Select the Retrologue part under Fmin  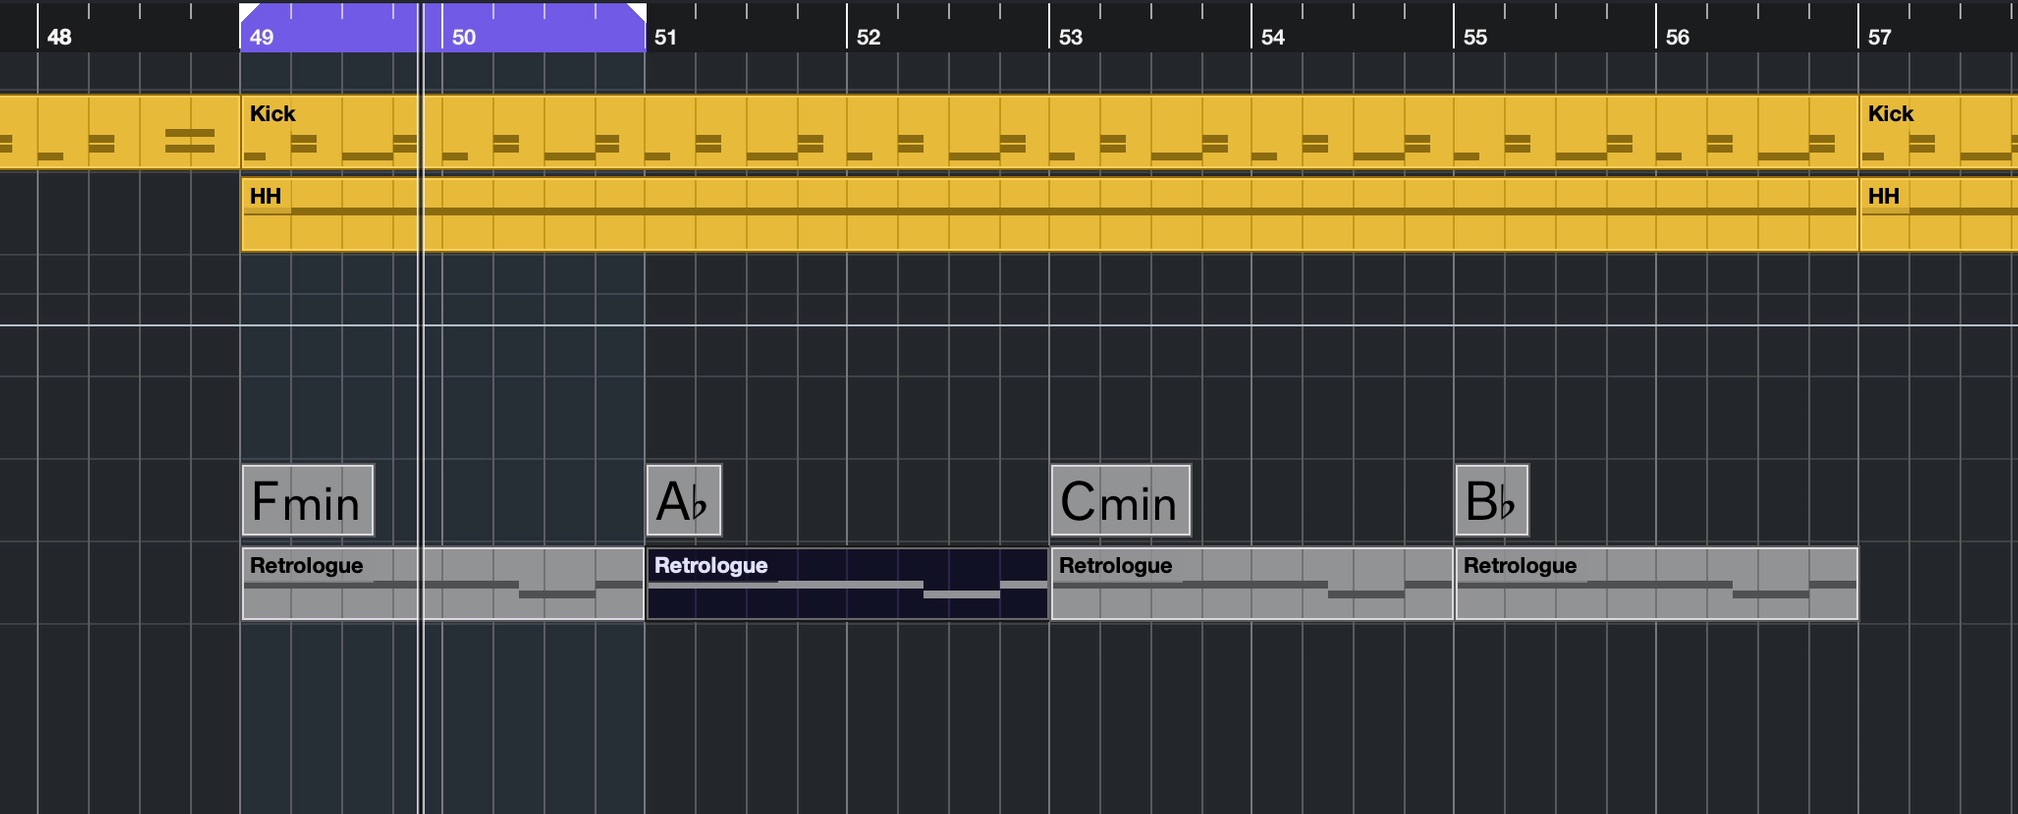tap(443, 583)
